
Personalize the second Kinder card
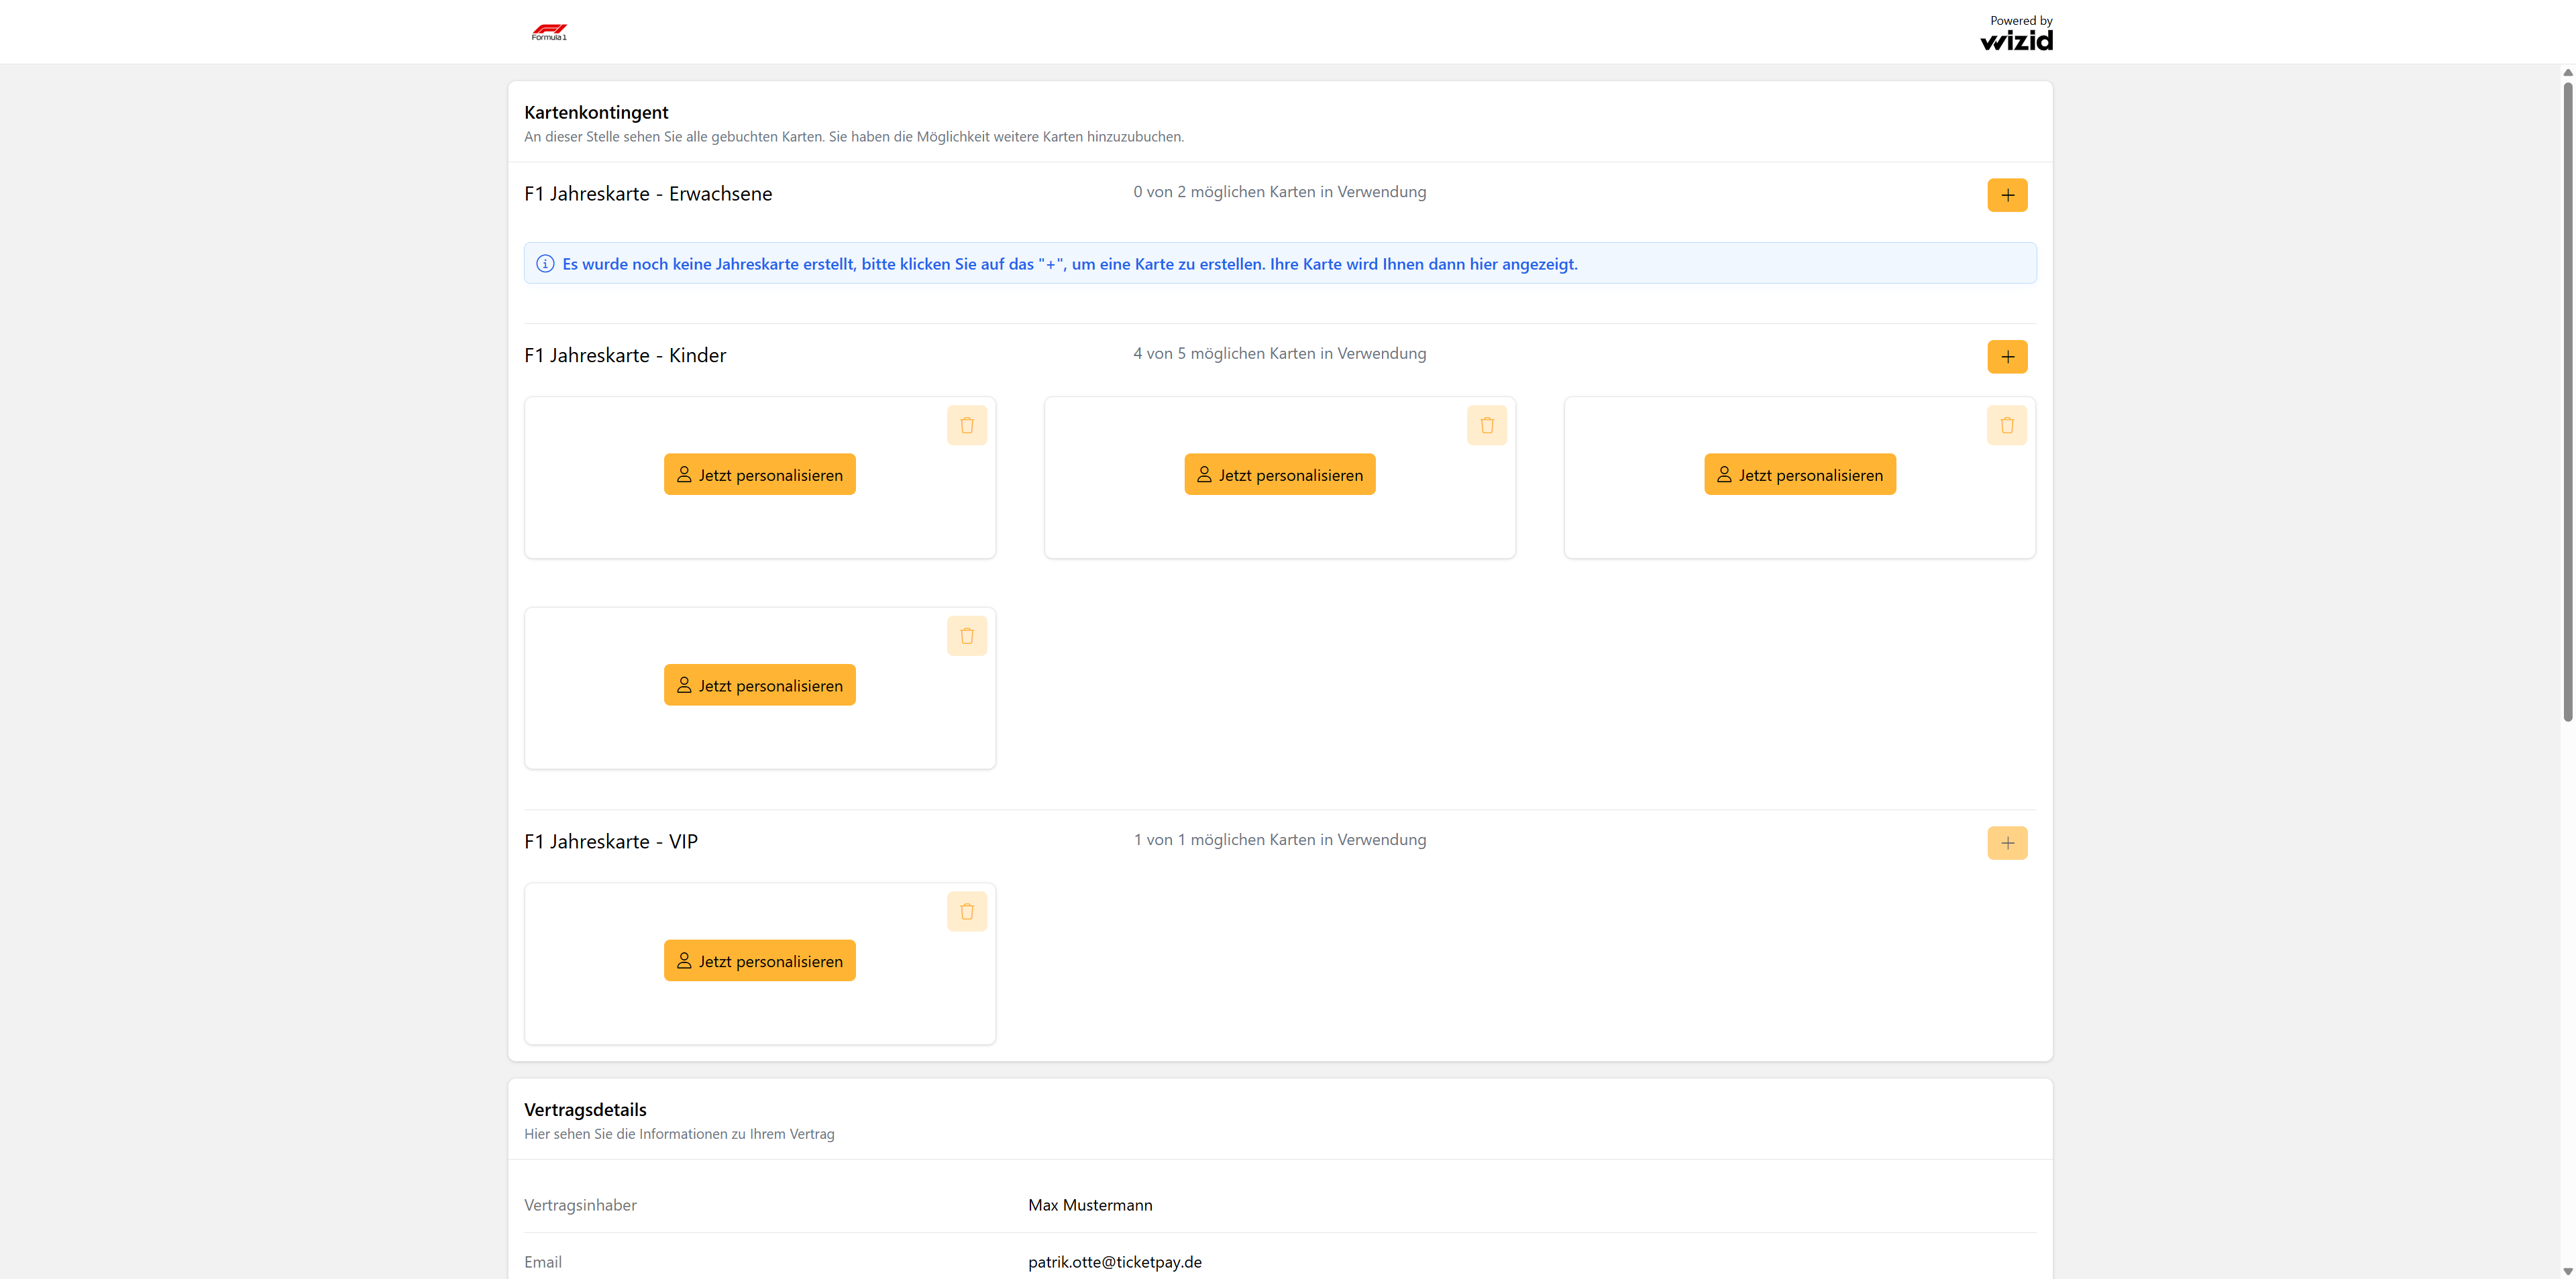click(x=1280, y=475)
